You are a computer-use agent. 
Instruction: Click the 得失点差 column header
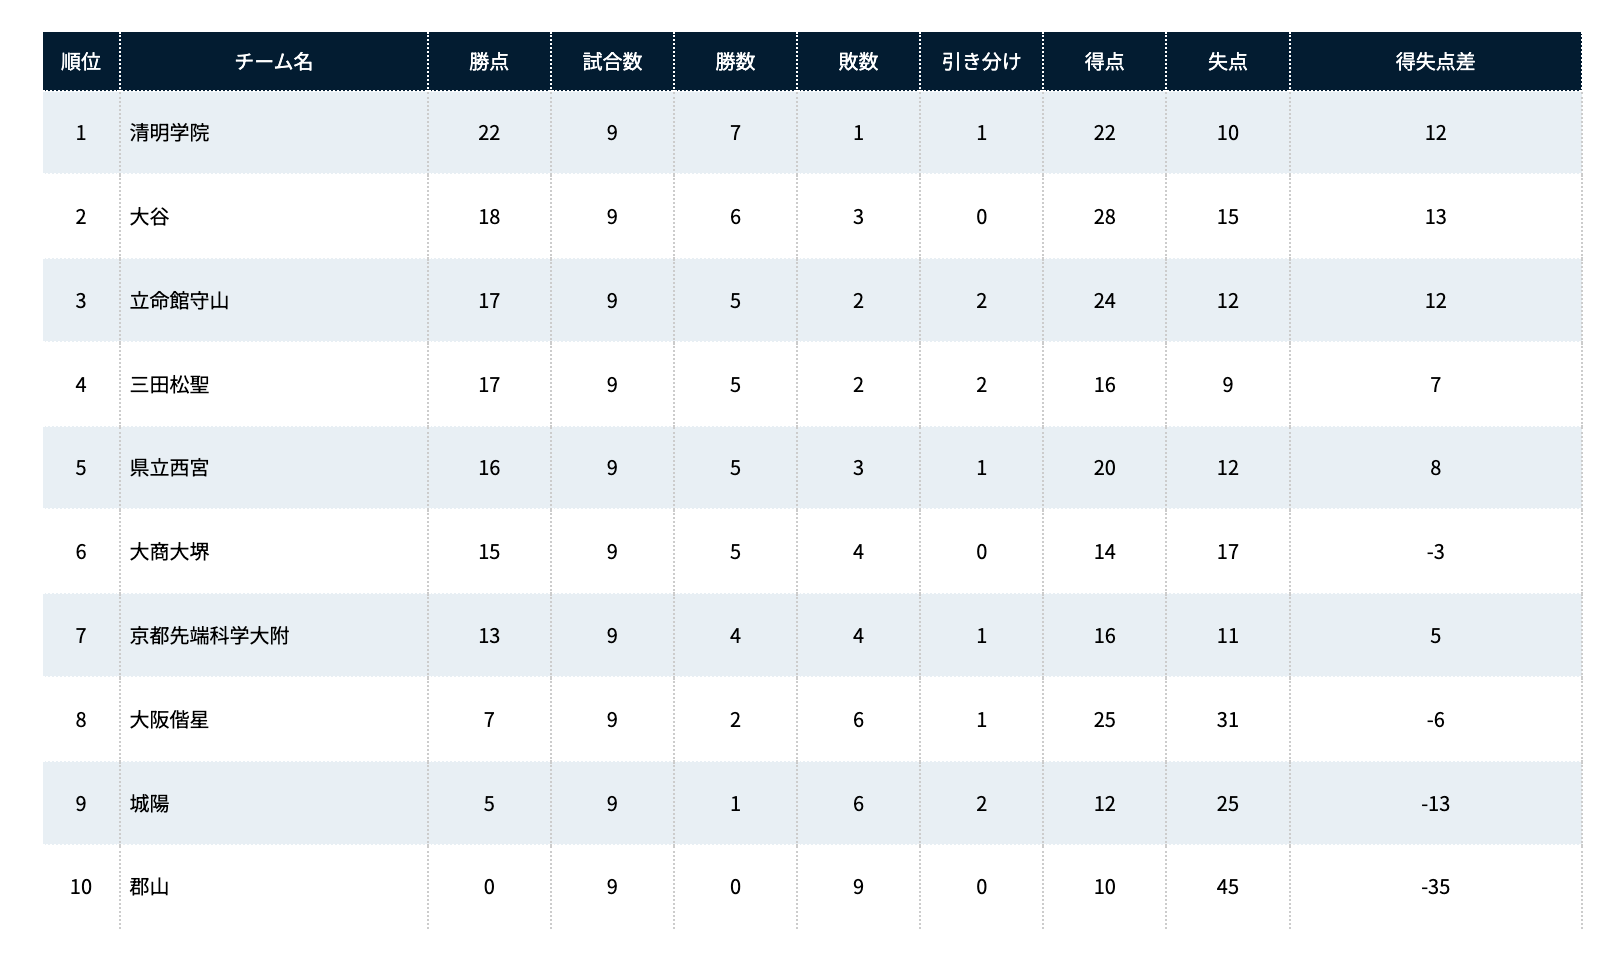(x=1436, y=62)
